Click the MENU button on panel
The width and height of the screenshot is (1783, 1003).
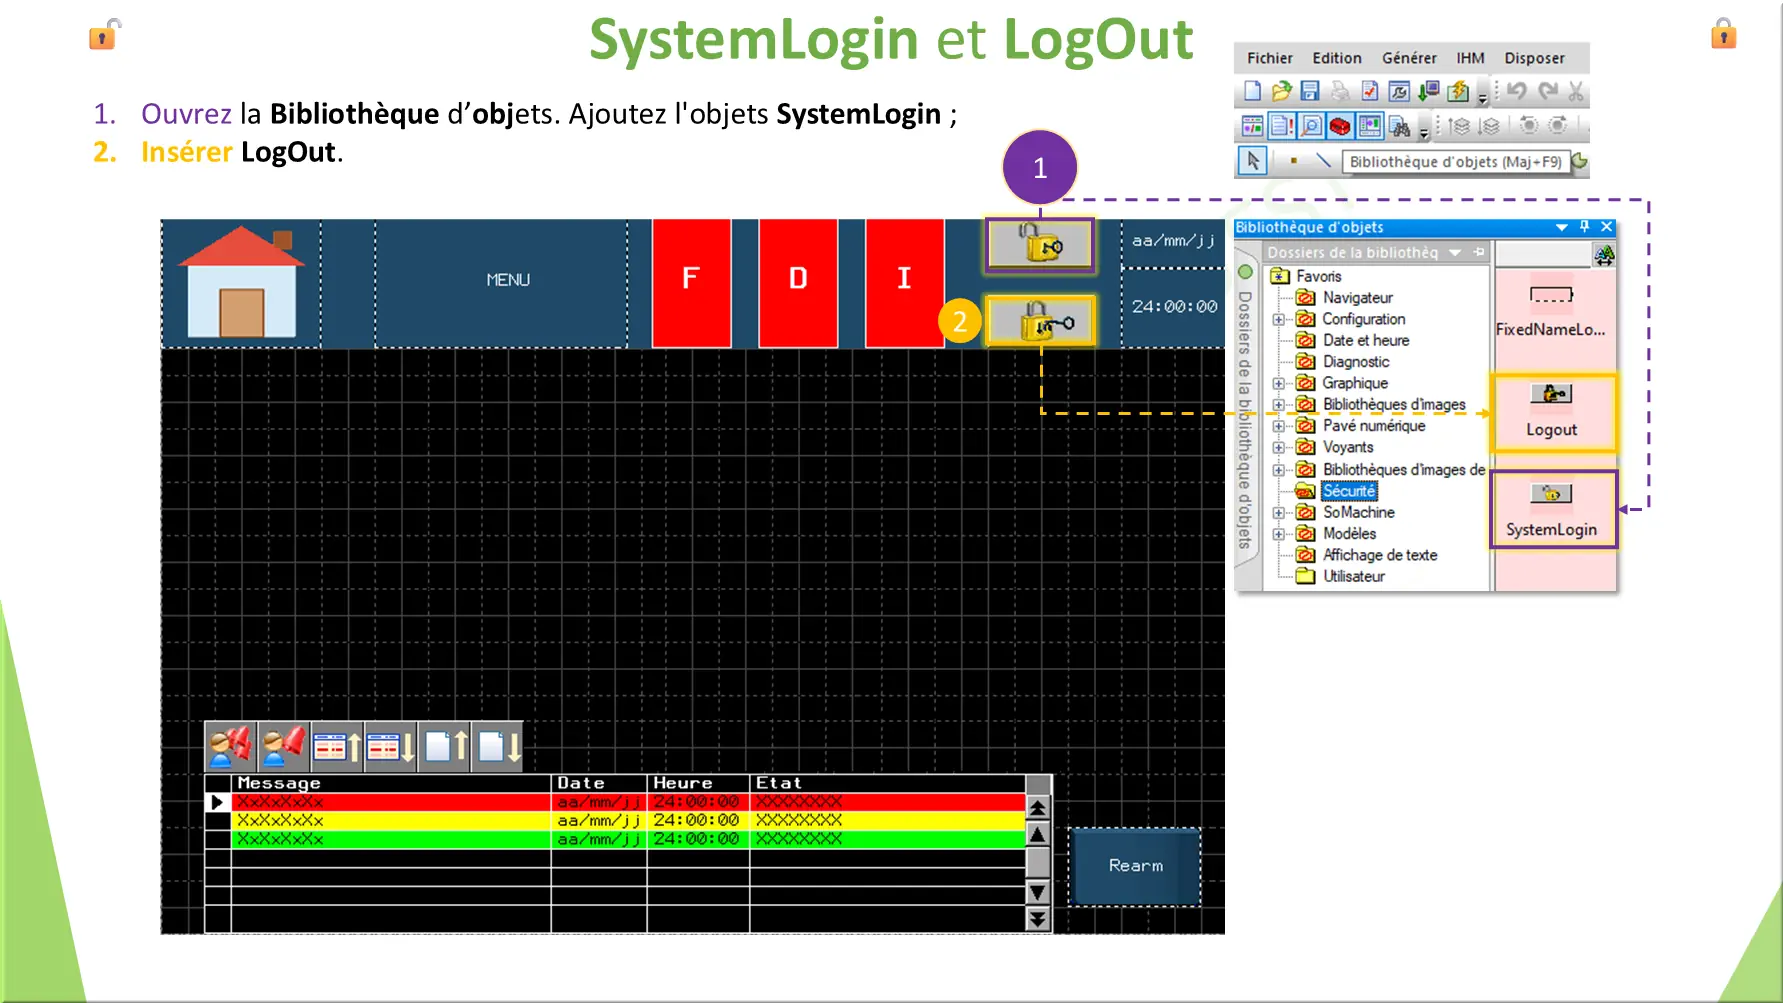(x=501, y=283)
